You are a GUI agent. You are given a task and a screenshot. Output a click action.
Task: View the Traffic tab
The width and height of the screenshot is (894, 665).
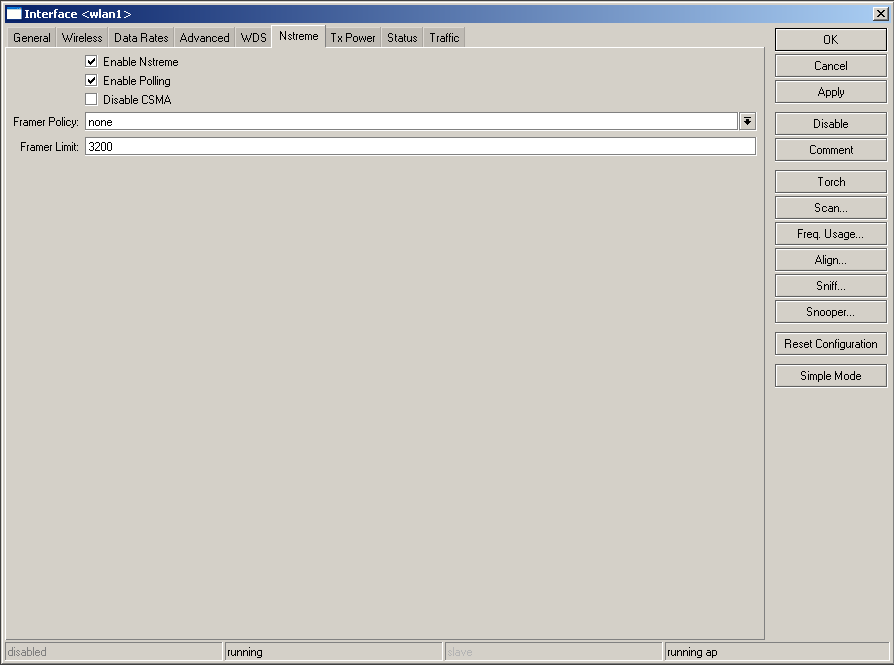[x=444, y=38]
